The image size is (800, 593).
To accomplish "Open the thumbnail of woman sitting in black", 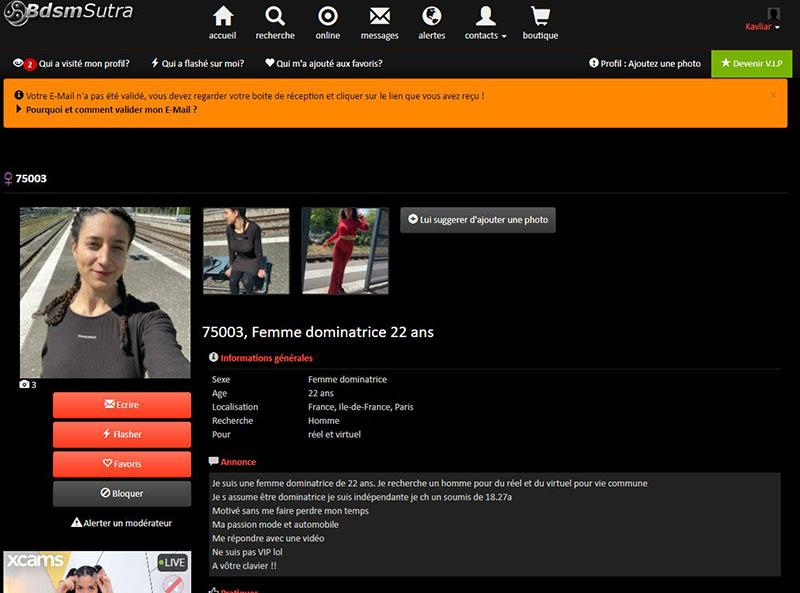I will (246, 251).
